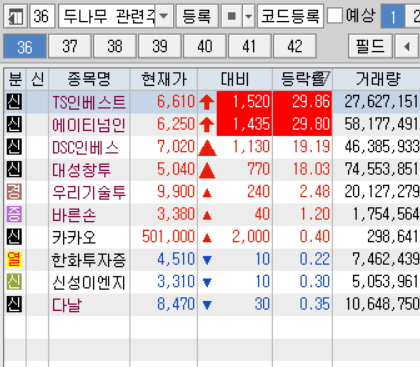Click the 신 badge in 대성창투 row
Image resolution: width=420 pixels, height=367 pixels.
[14, 169]
